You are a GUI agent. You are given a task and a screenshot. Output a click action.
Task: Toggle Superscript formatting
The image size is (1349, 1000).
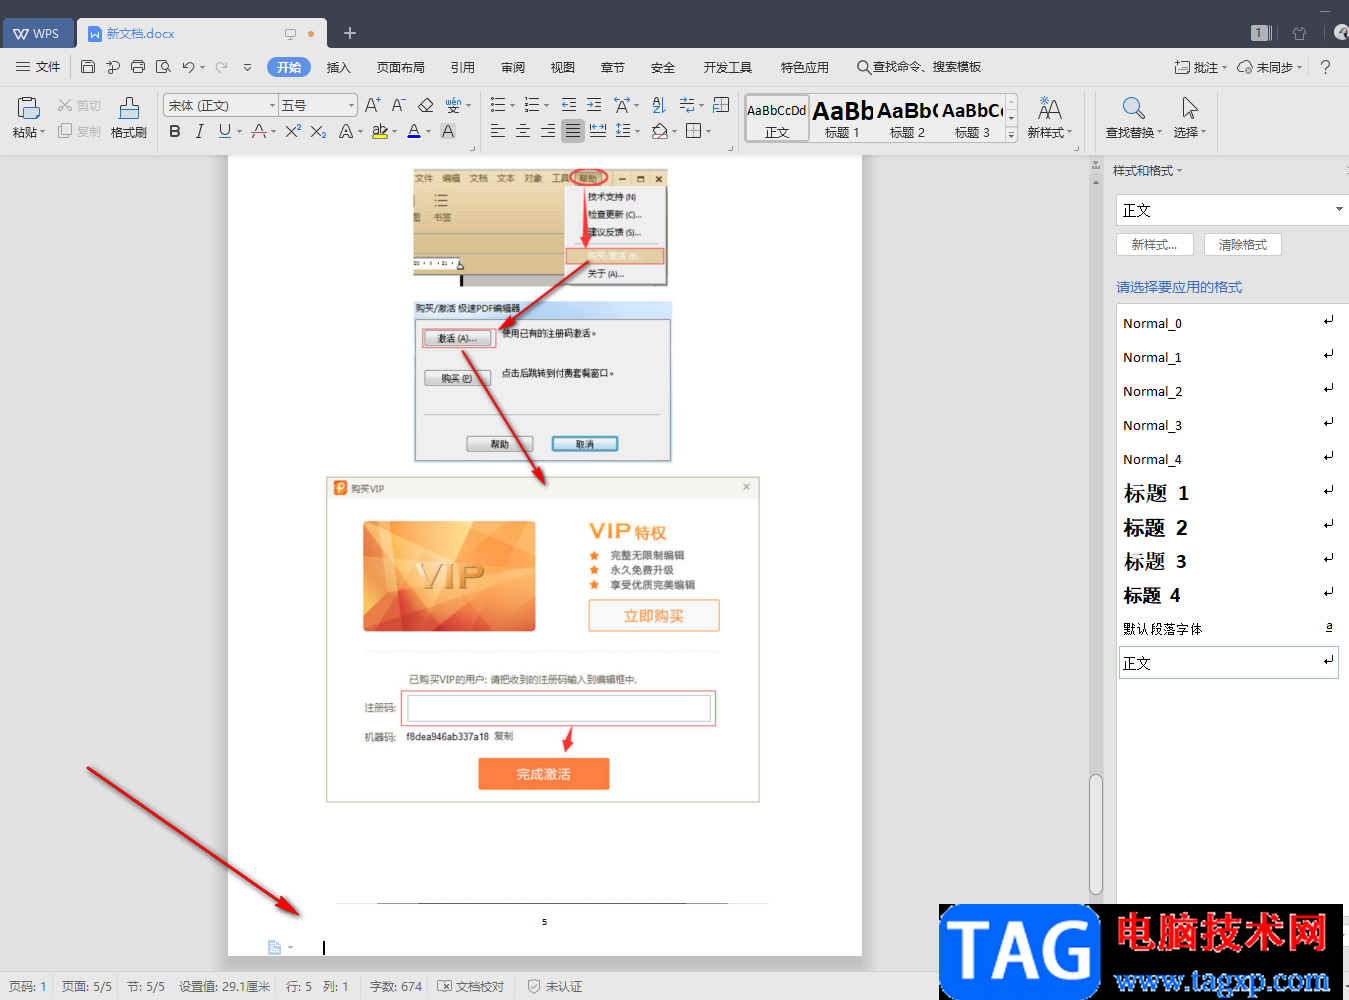click(293, 131)
